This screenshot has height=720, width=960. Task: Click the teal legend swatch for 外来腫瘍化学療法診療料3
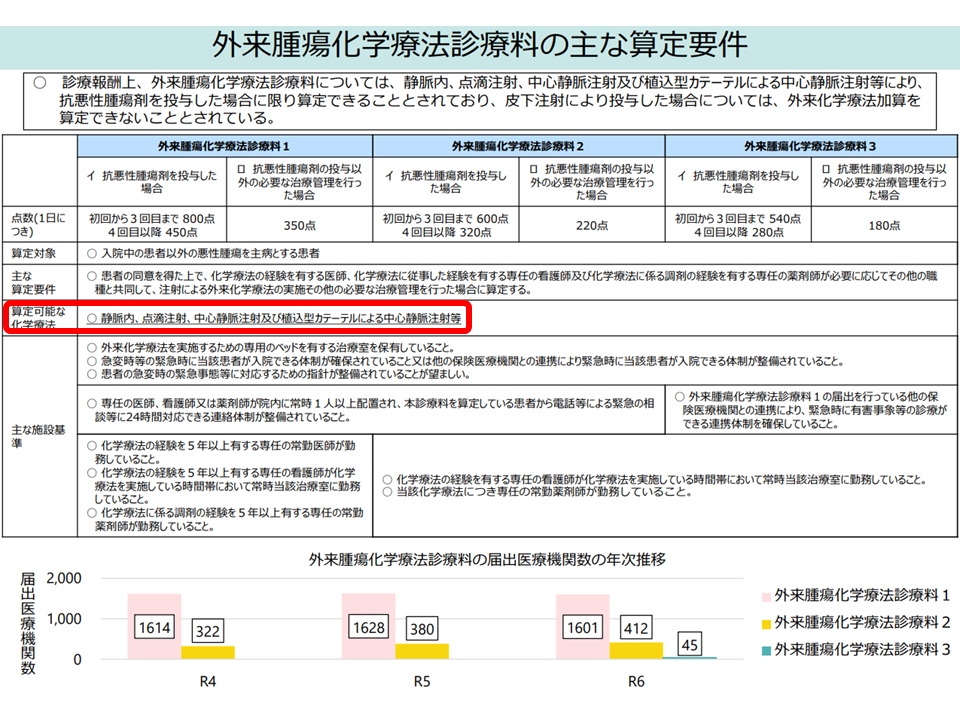pos(765,648)
